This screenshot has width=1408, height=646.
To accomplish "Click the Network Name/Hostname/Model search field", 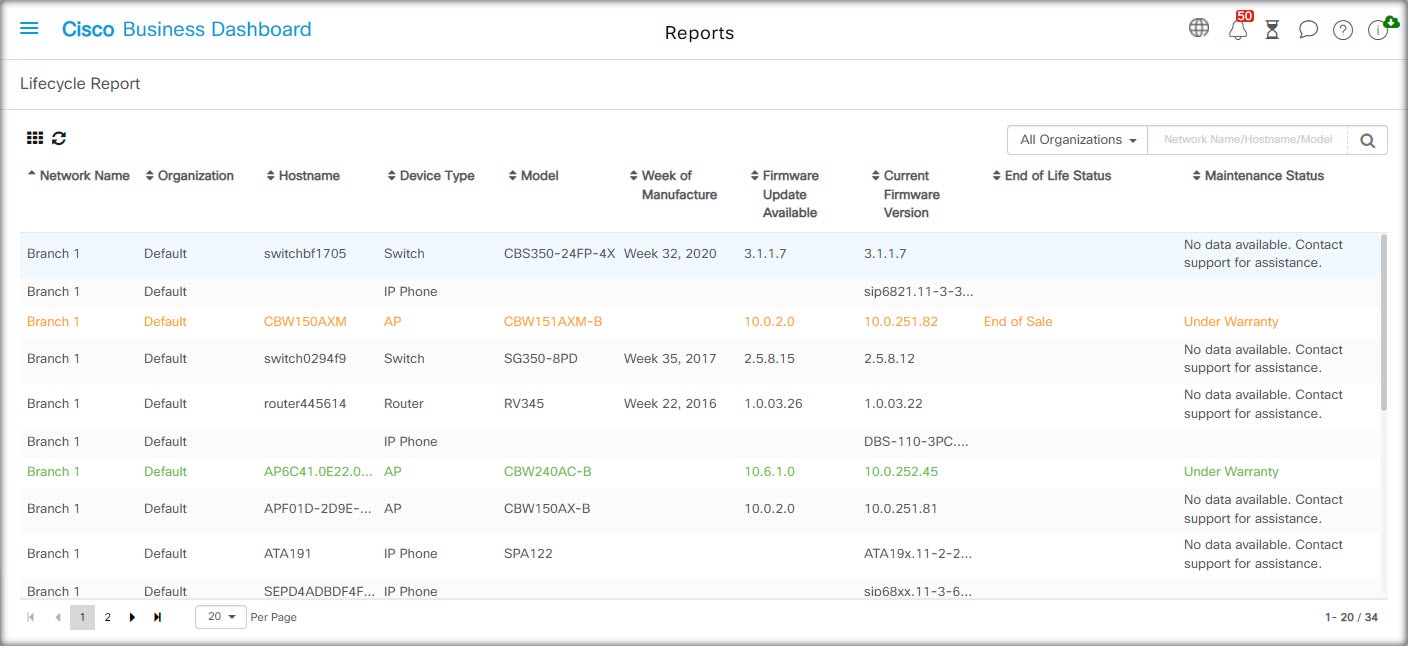I will (x=1248, y=141).
